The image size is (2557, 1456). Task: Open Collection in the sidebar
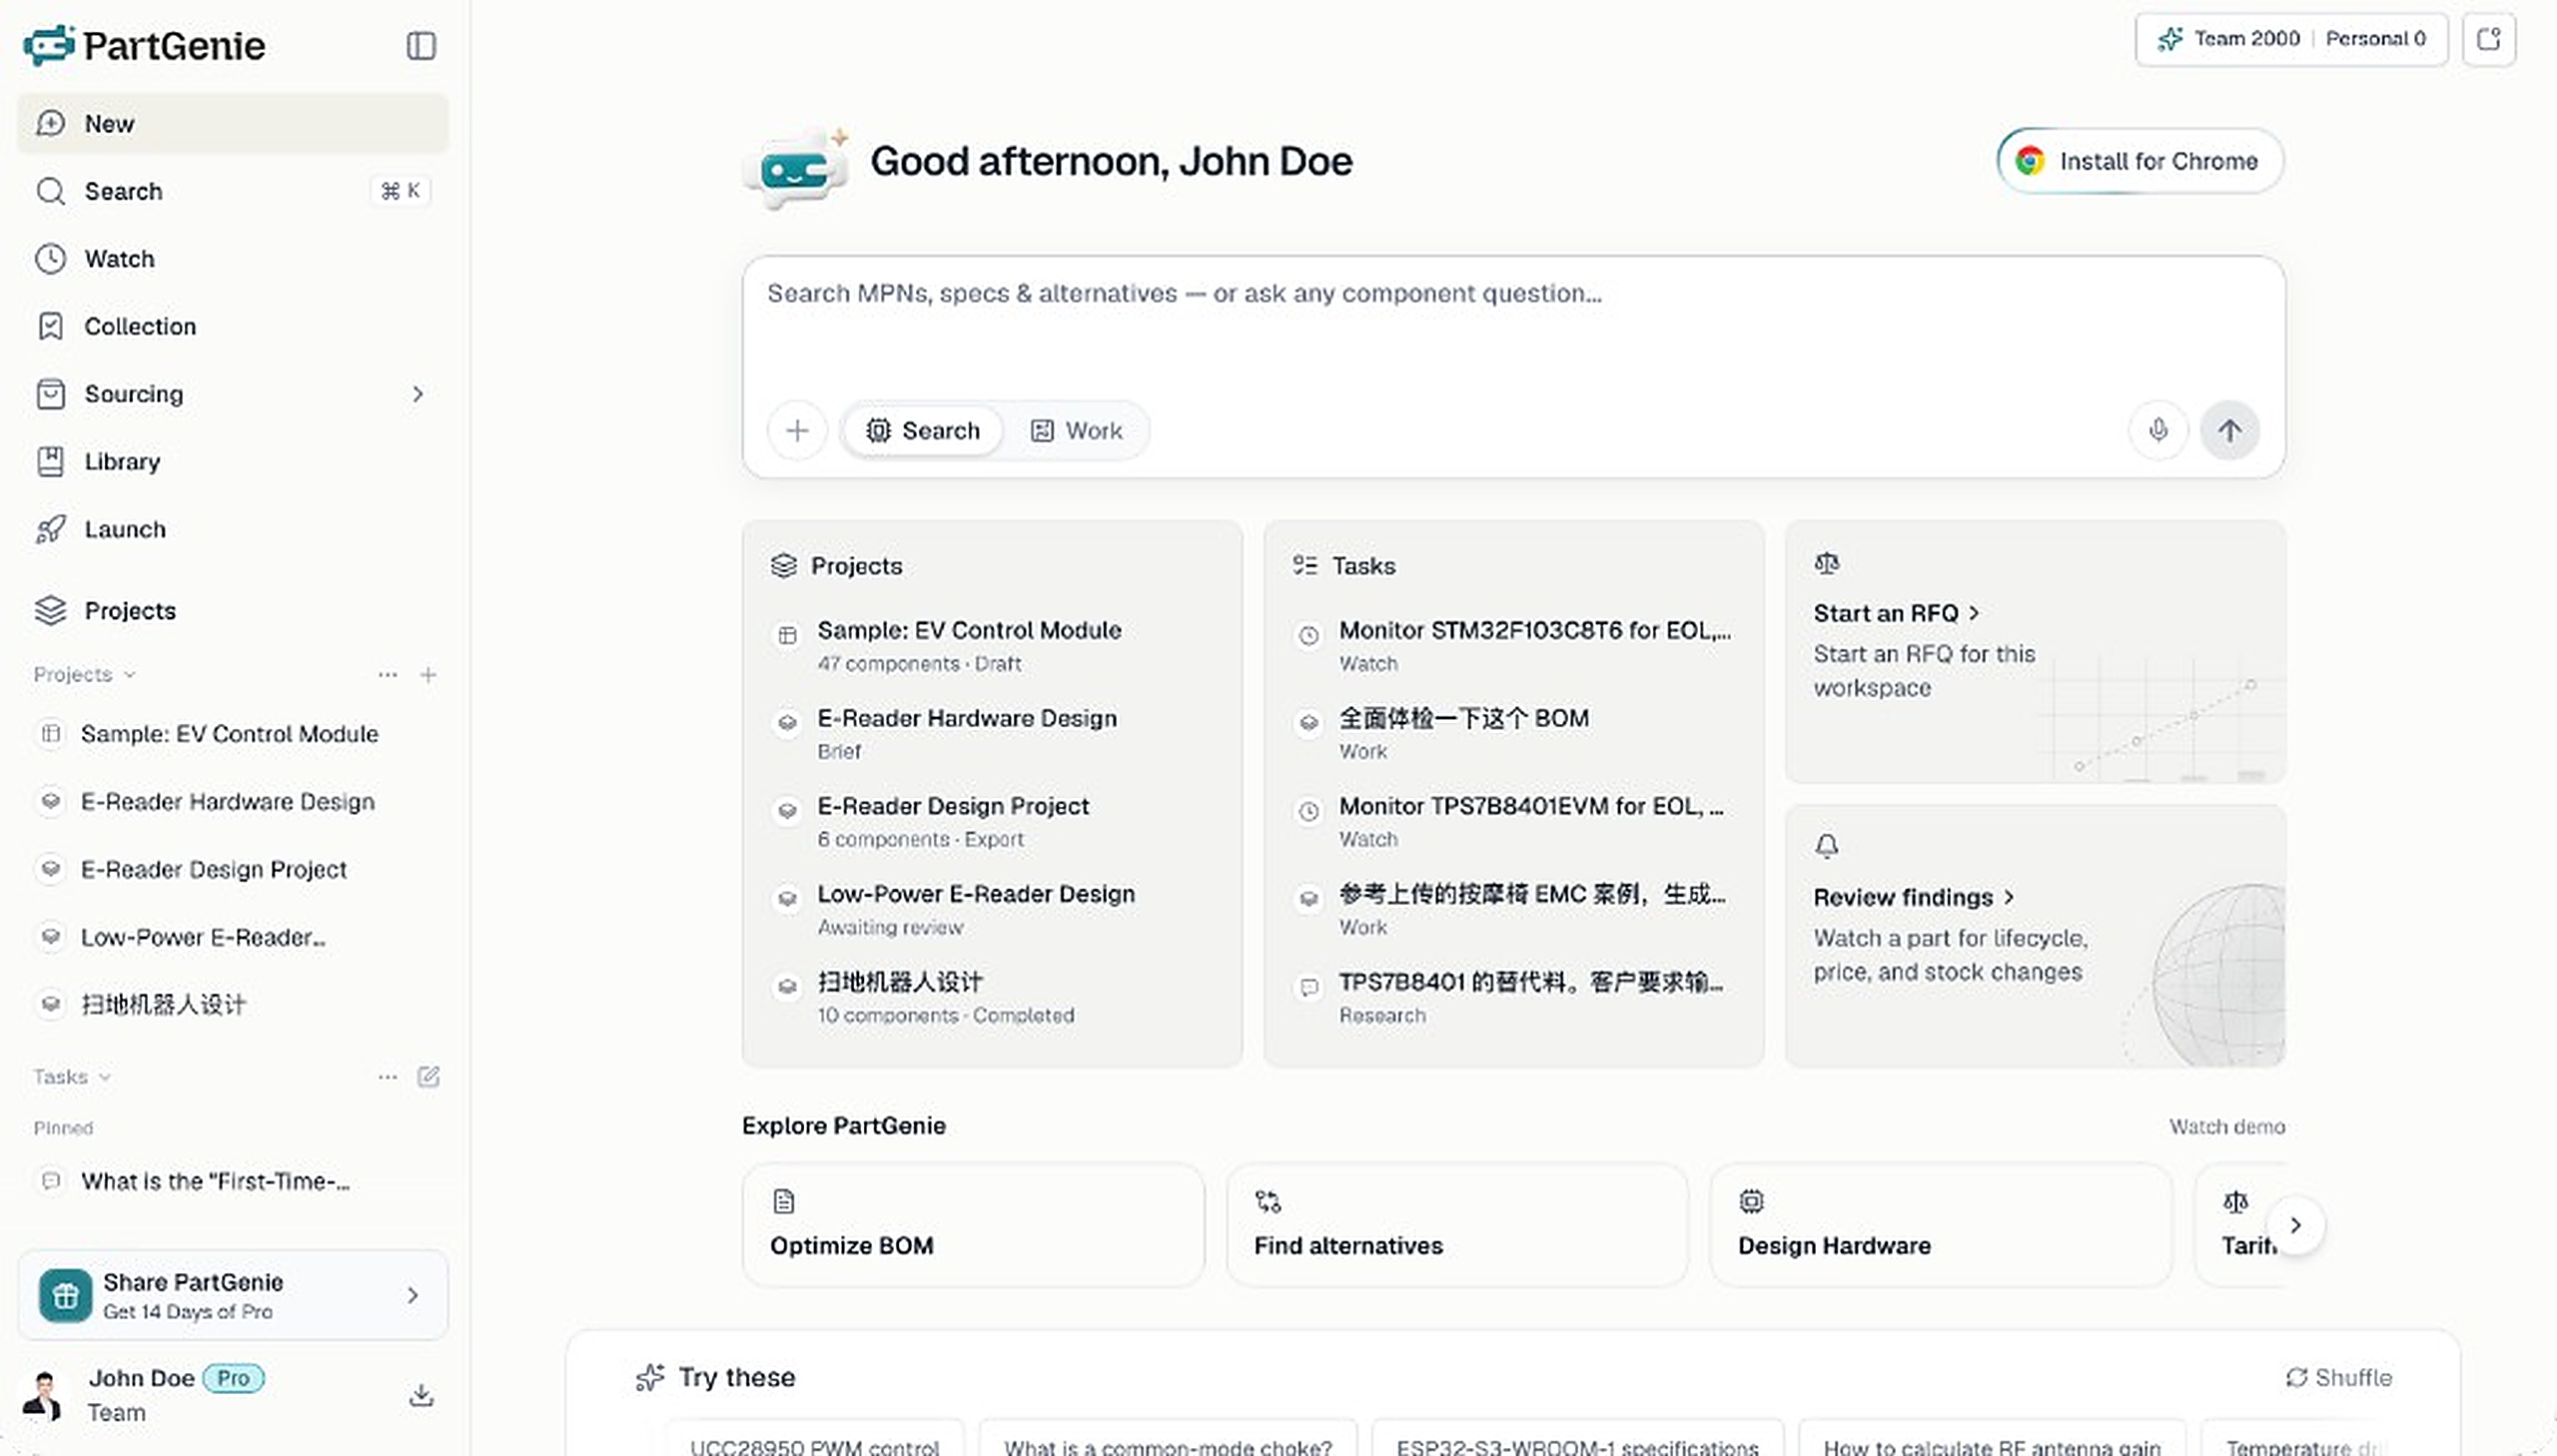pyautogui.click(x=232, y=326)
